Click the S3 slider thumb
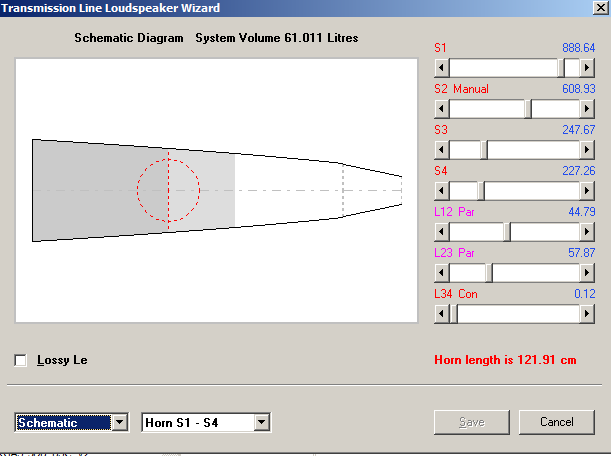Viewport: 611px width, 456px height. coord(484,150)
